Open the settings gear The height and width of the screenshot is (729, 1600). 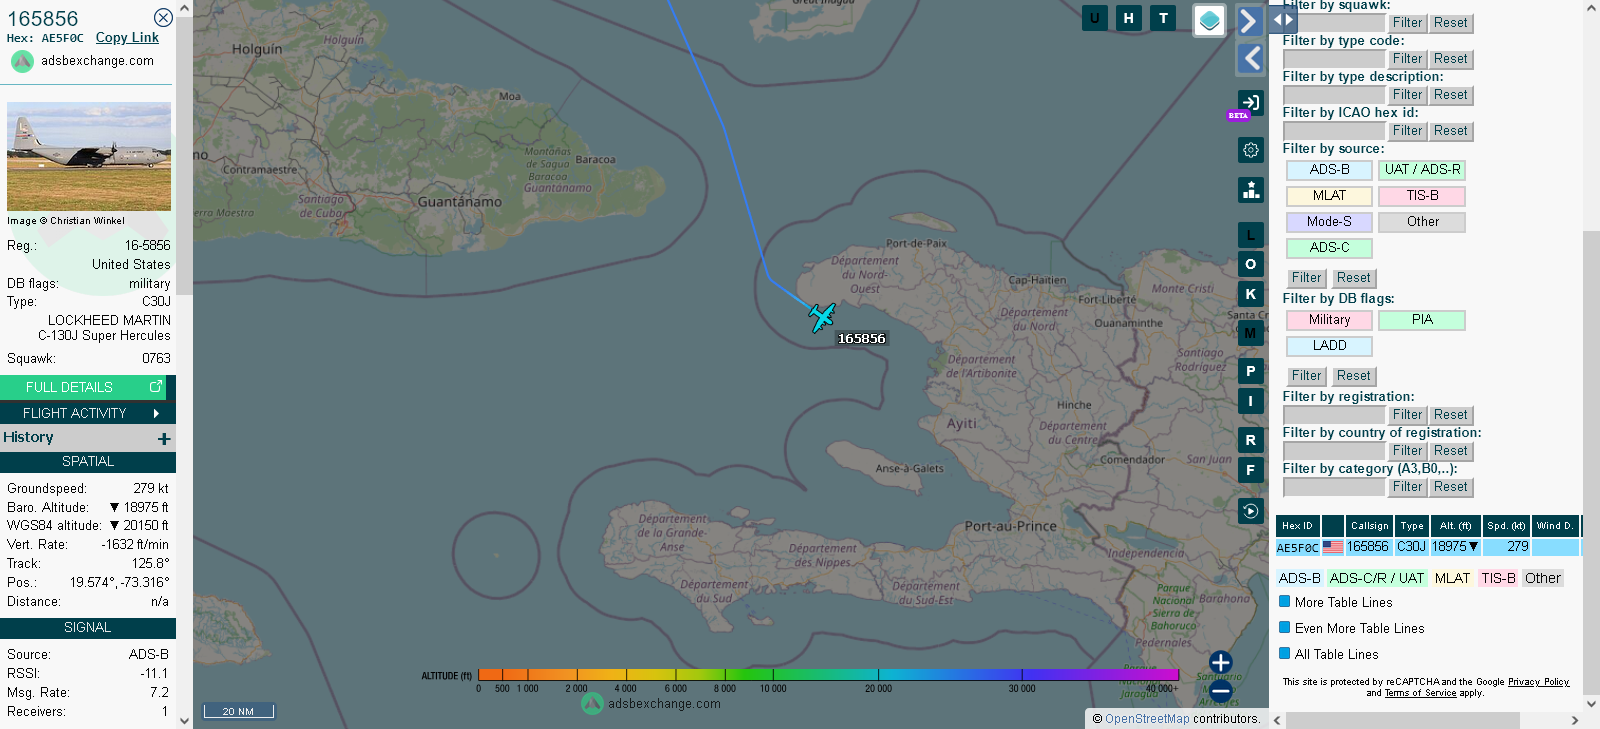(1250, 150)
